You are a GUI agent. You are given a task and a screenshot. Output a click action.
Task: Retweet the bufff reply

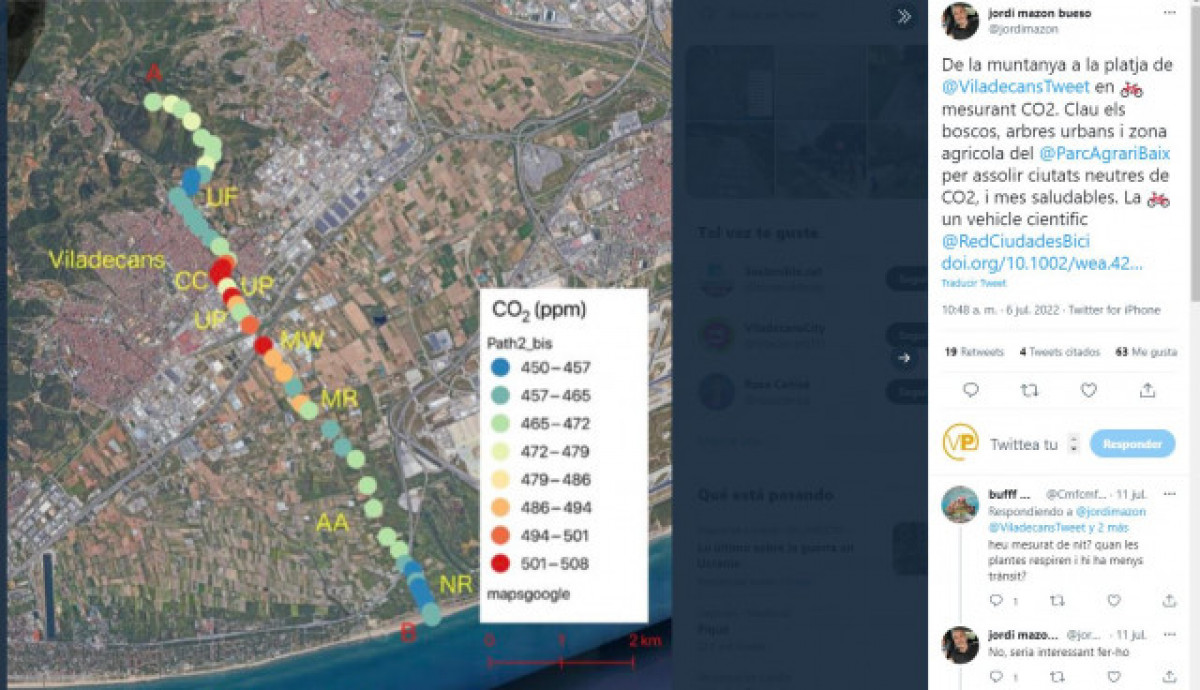pyautogui.click(x=1056, y=600)
